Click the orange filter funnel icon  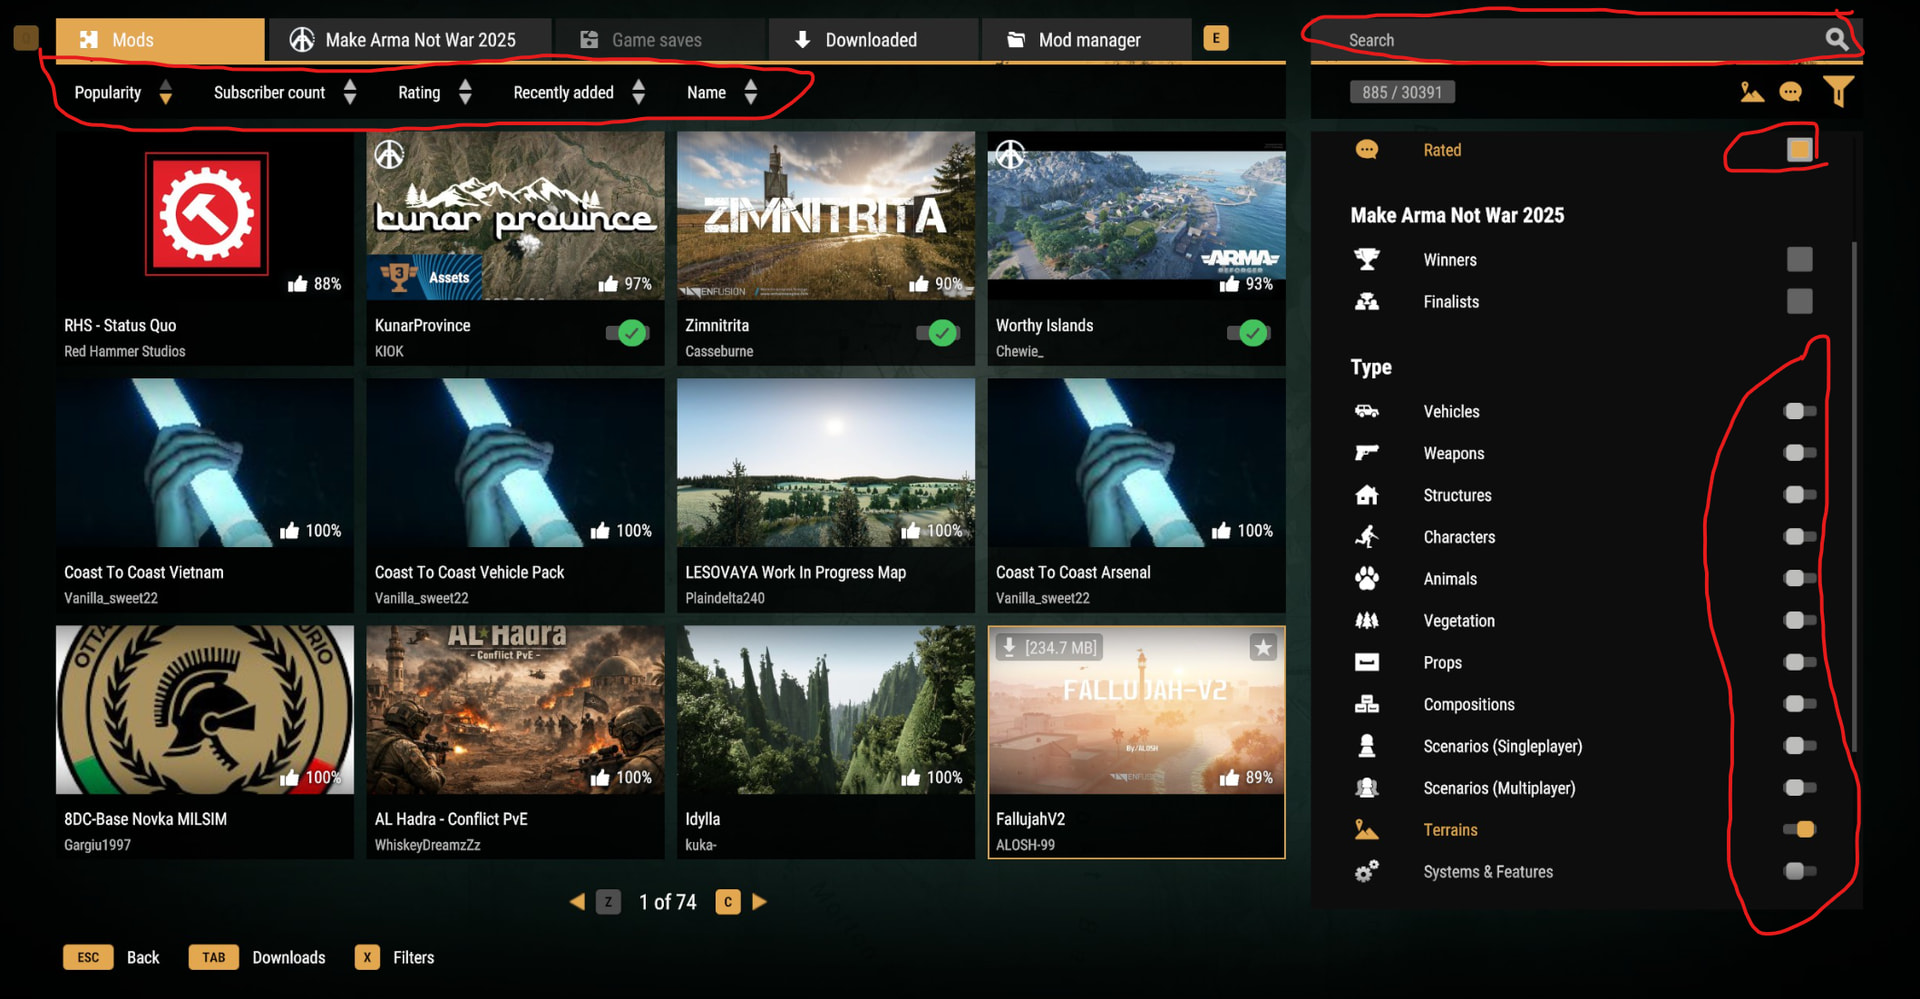click(1837, 92)
